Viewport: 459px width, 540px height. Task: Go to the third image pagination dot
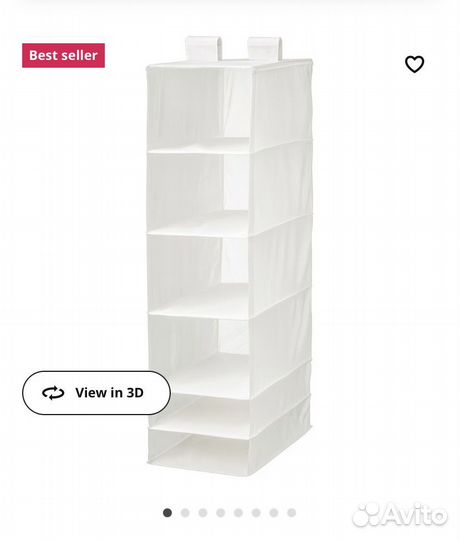[203, 513]
